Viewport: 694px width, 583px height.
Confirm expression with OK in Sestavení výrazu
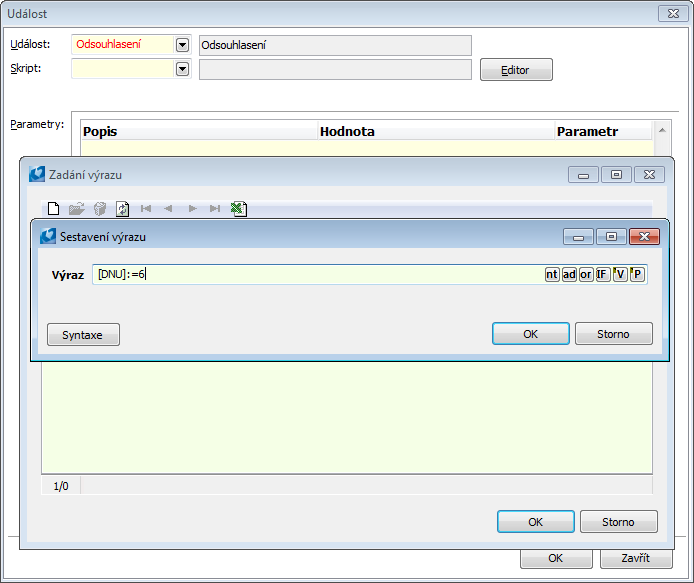[x=531, y=334]
